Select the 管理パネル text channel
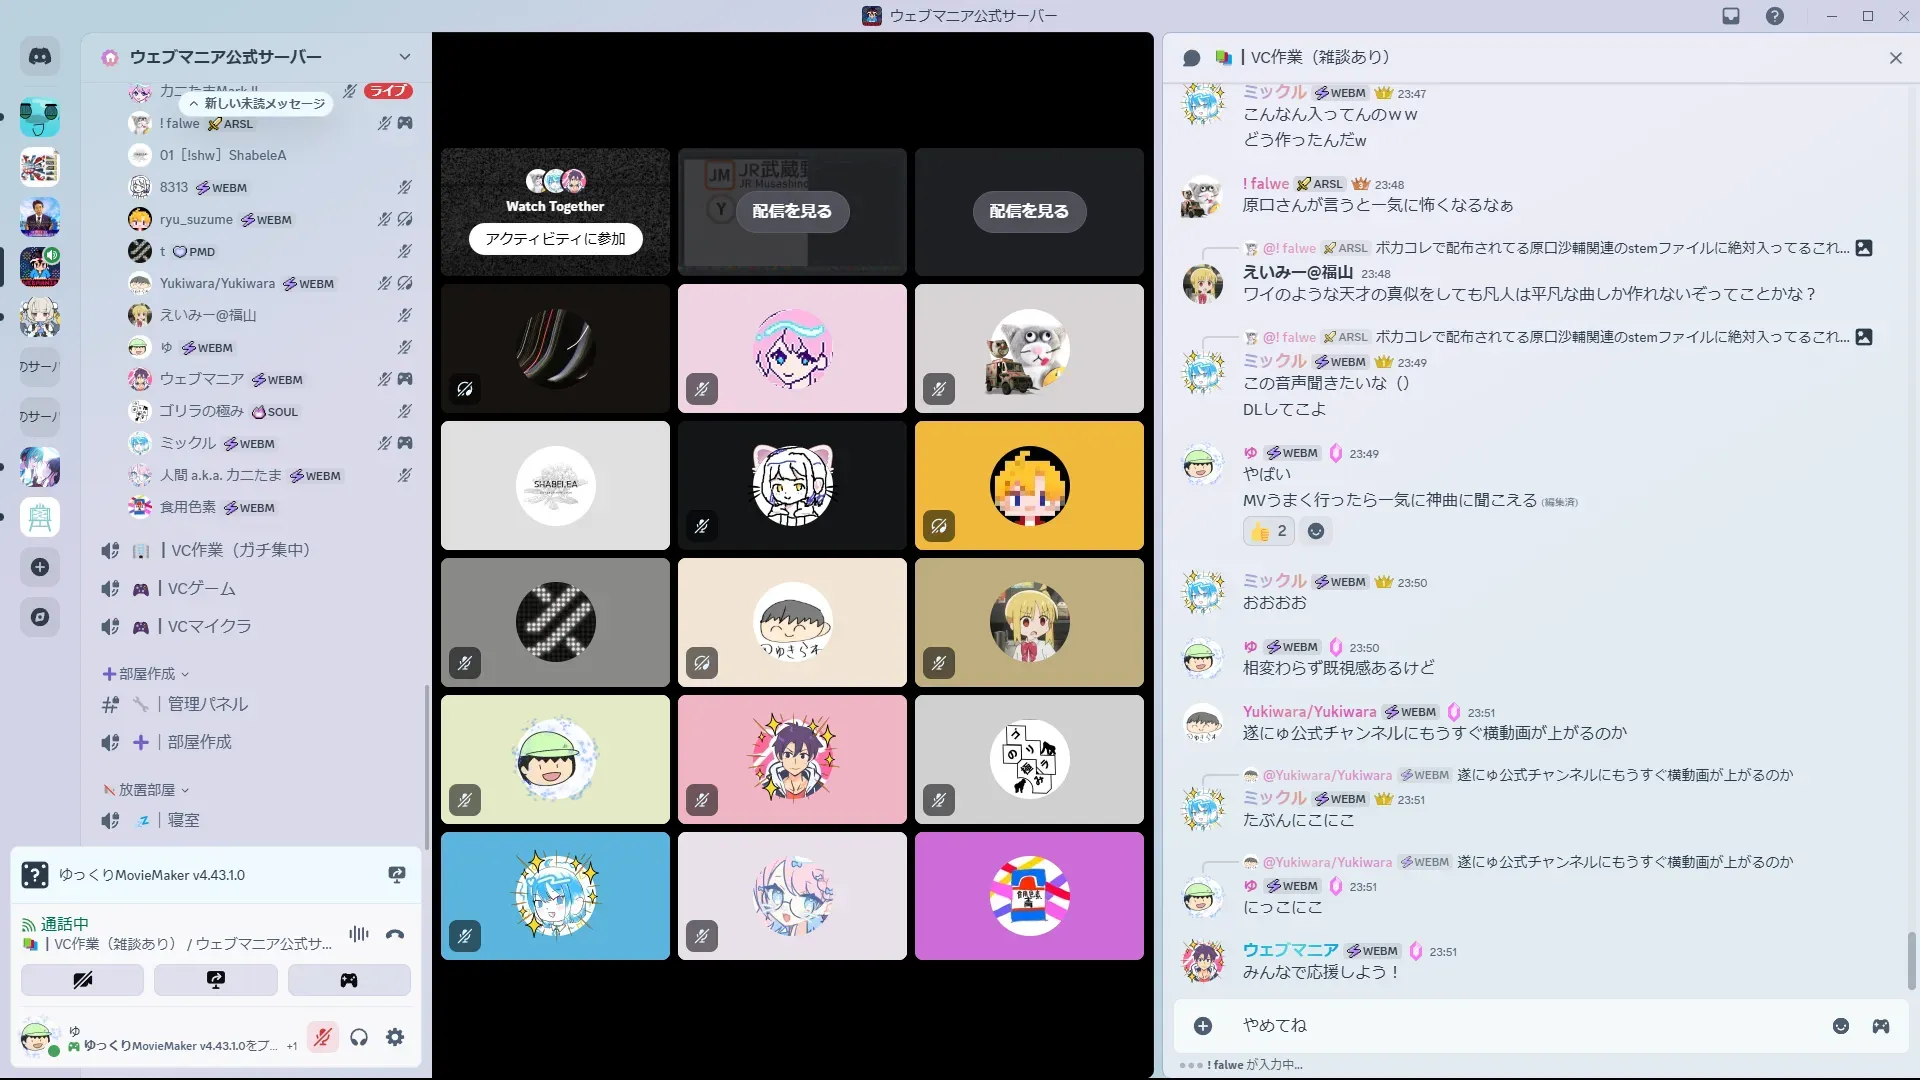Screen dimensions: 1920x1080 tap(207, 704)
